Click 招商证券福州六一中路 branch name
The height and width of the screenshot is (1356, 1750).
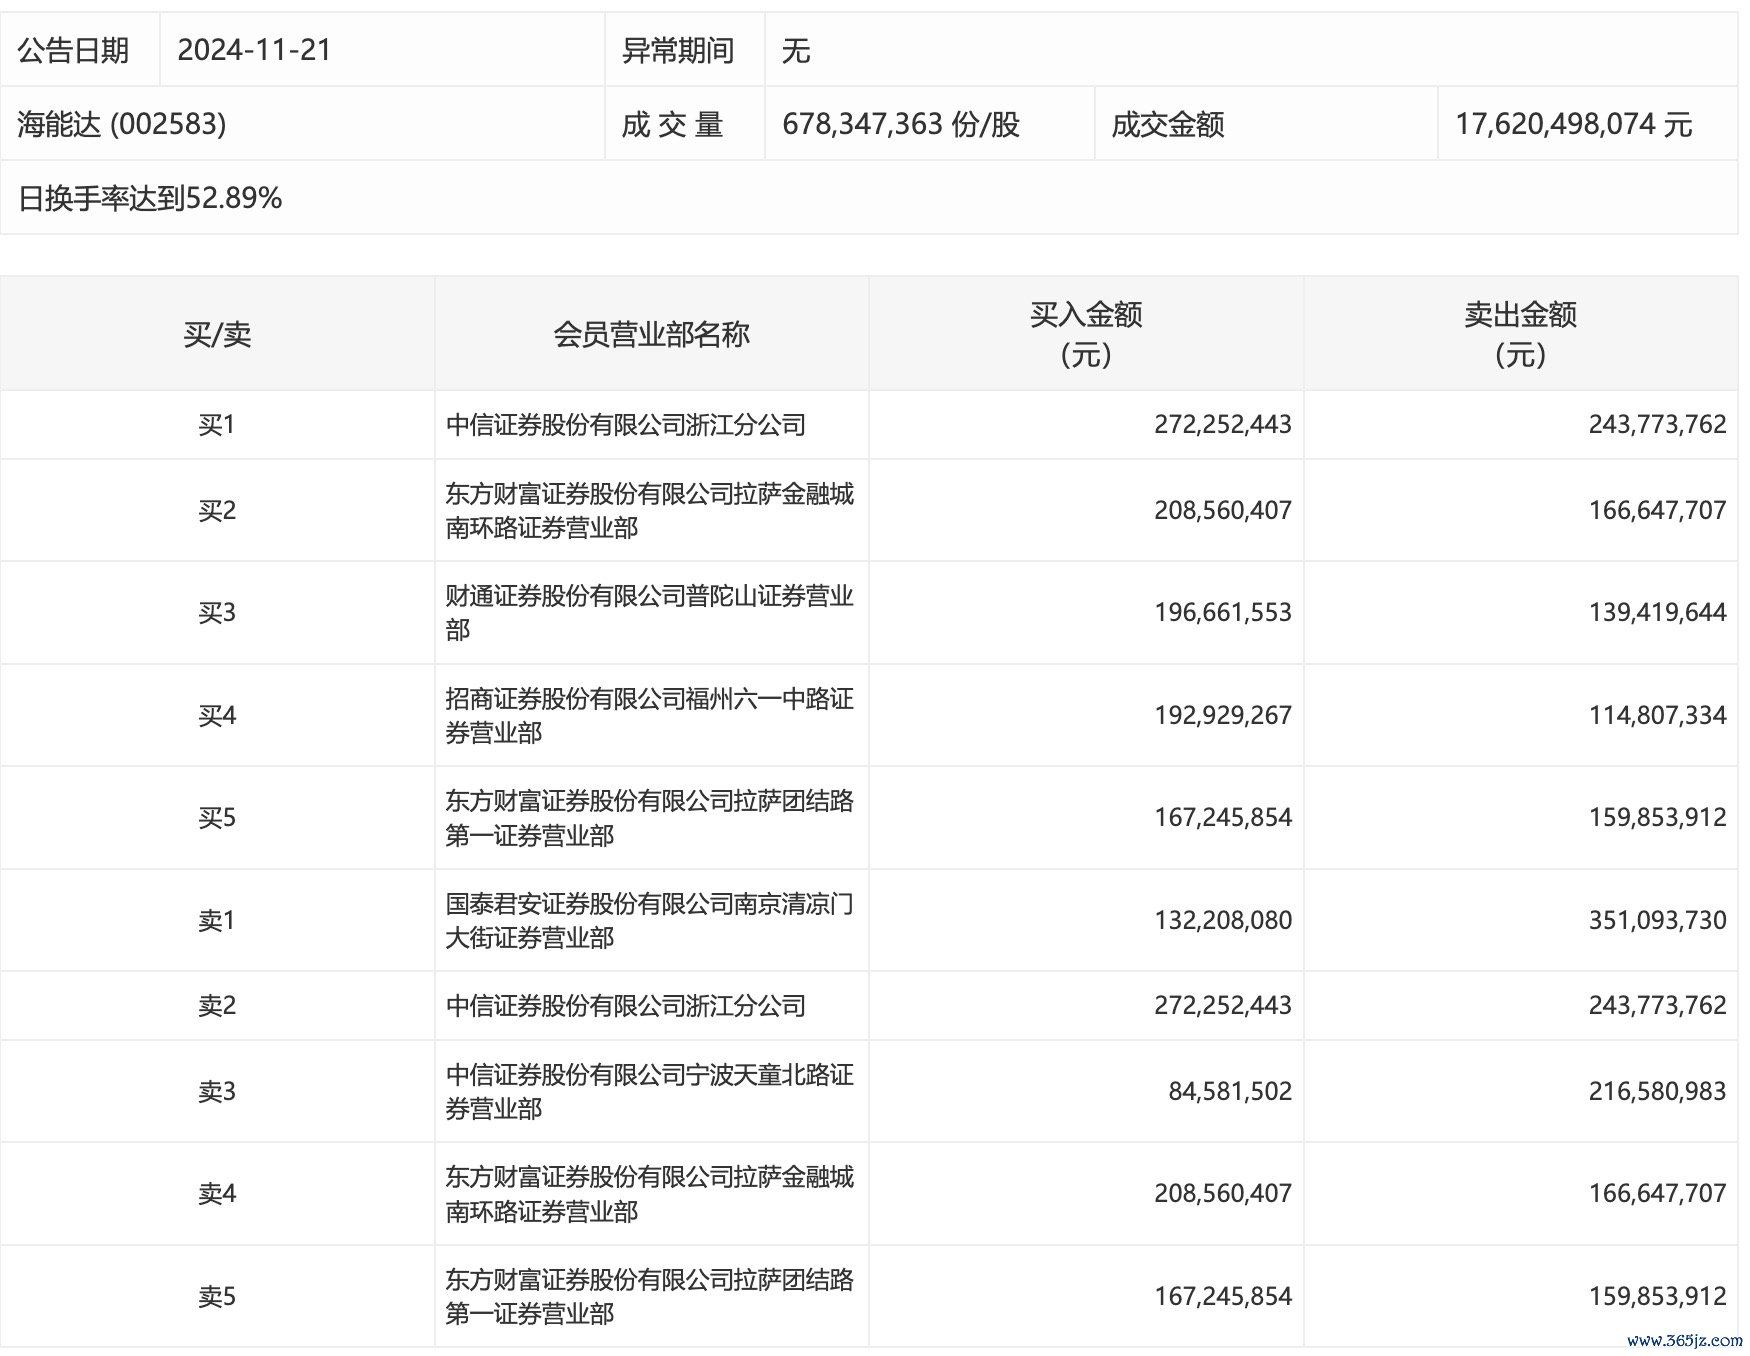pos(650,715)
